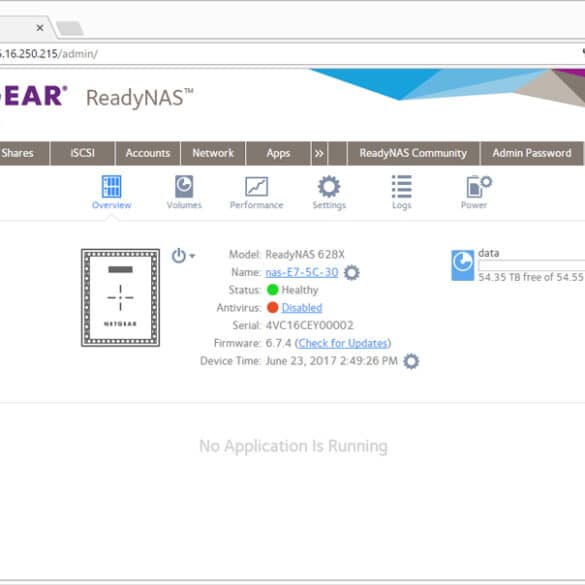
Task: Open the ReadyNAS Community tab
Action: 413,153
